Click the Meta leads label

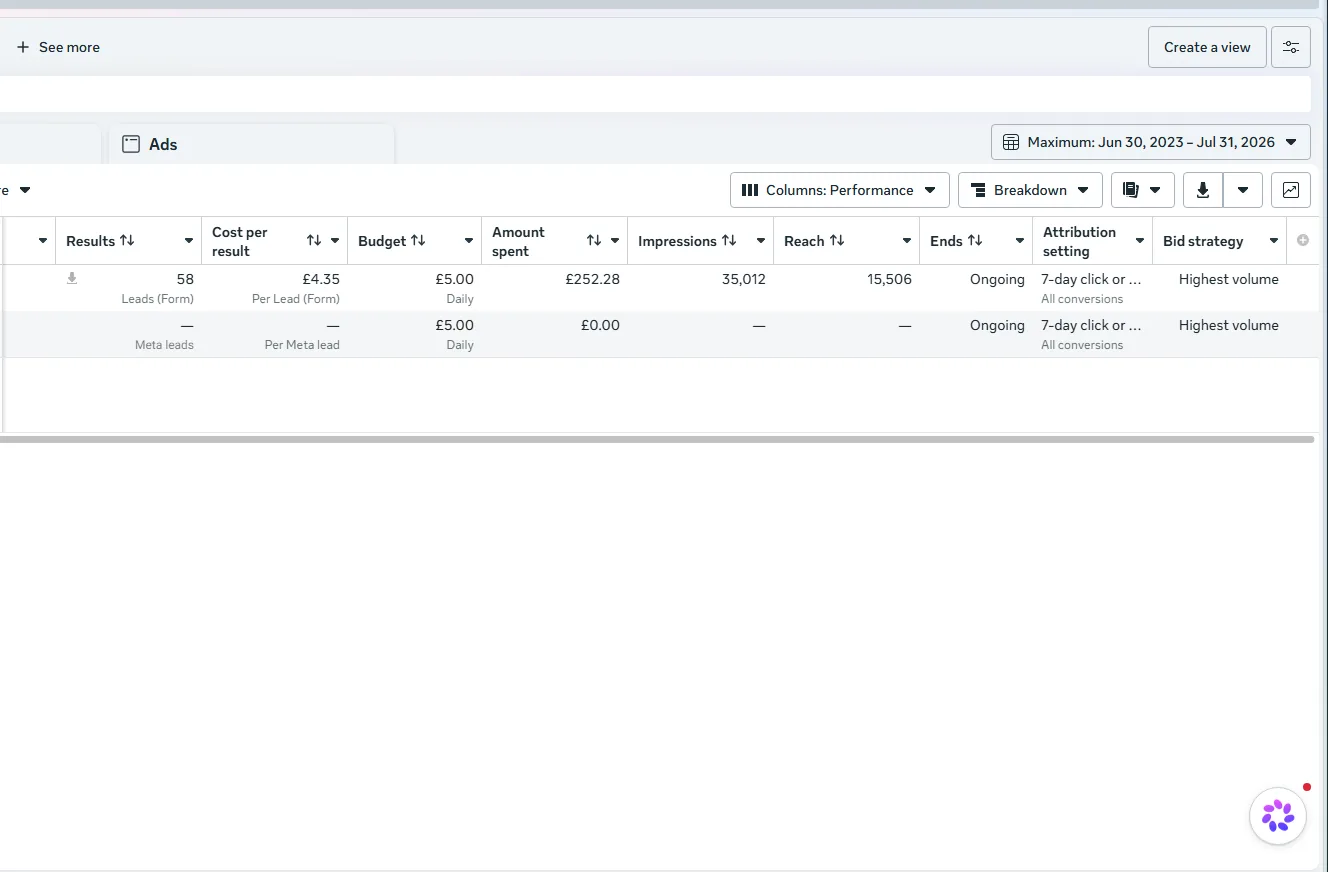click(164, 345)
